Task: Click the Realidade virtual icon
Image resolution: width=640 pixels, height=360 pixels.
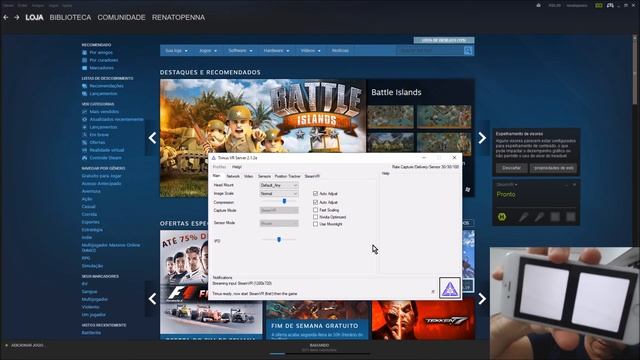Action: [x=84, y=150]
